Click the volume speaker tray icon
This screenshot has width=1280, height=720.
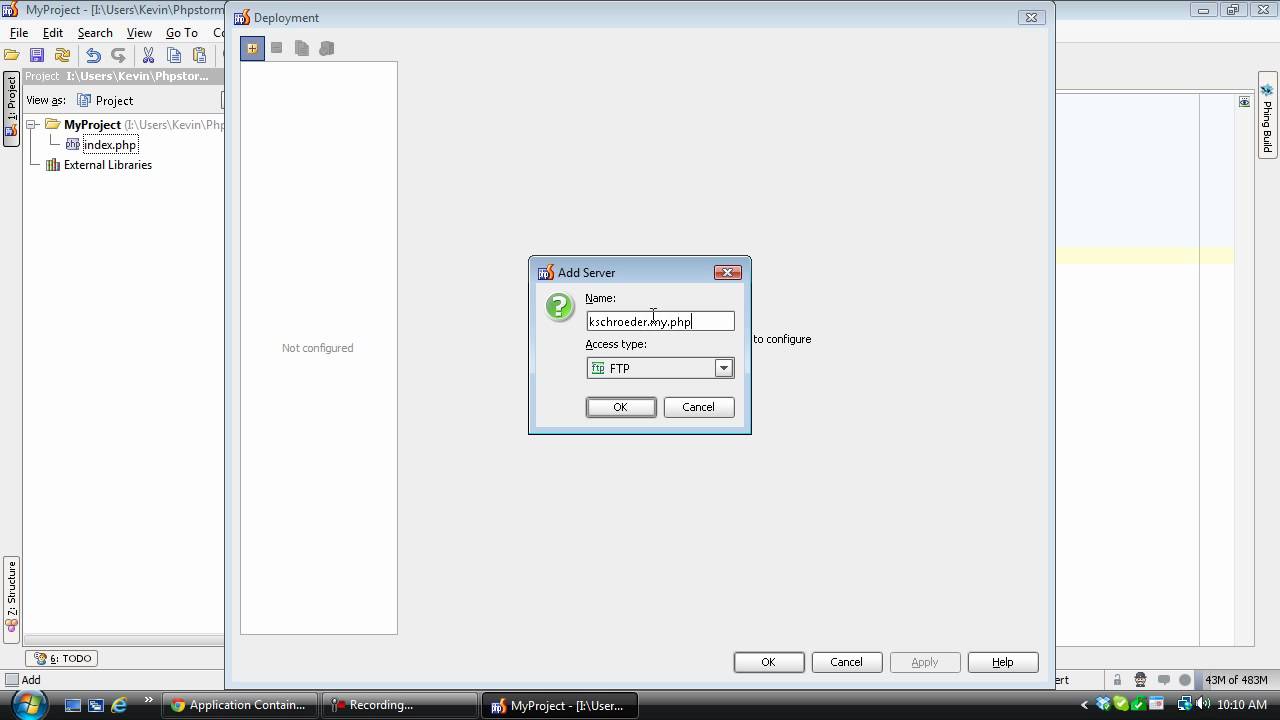click(x=1203, y=705)
